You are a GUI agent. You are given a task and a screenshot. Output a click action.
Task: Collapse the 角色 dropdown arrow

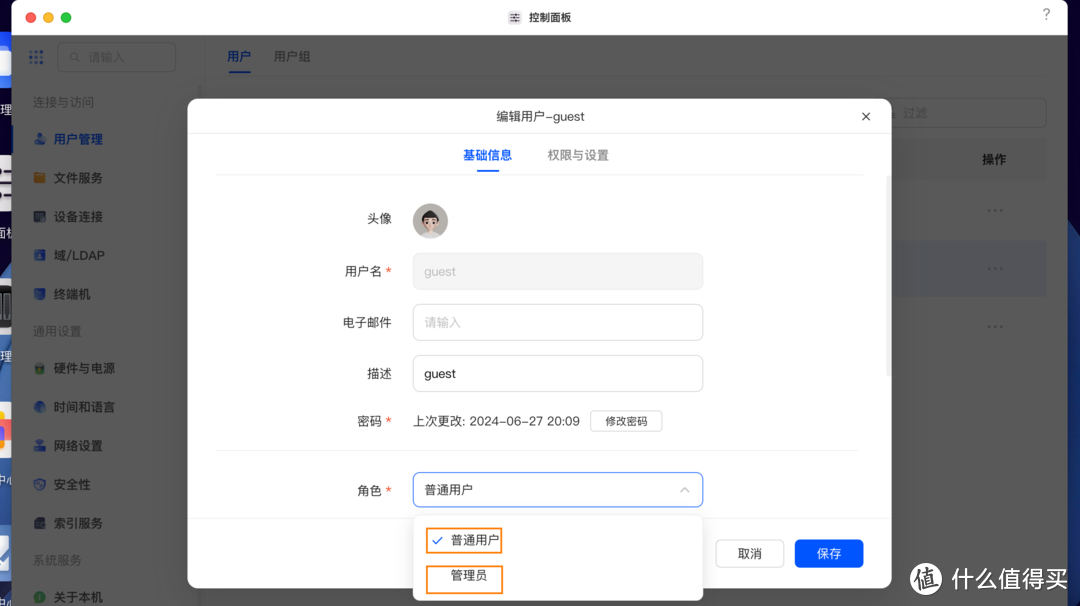click(684, 490)
